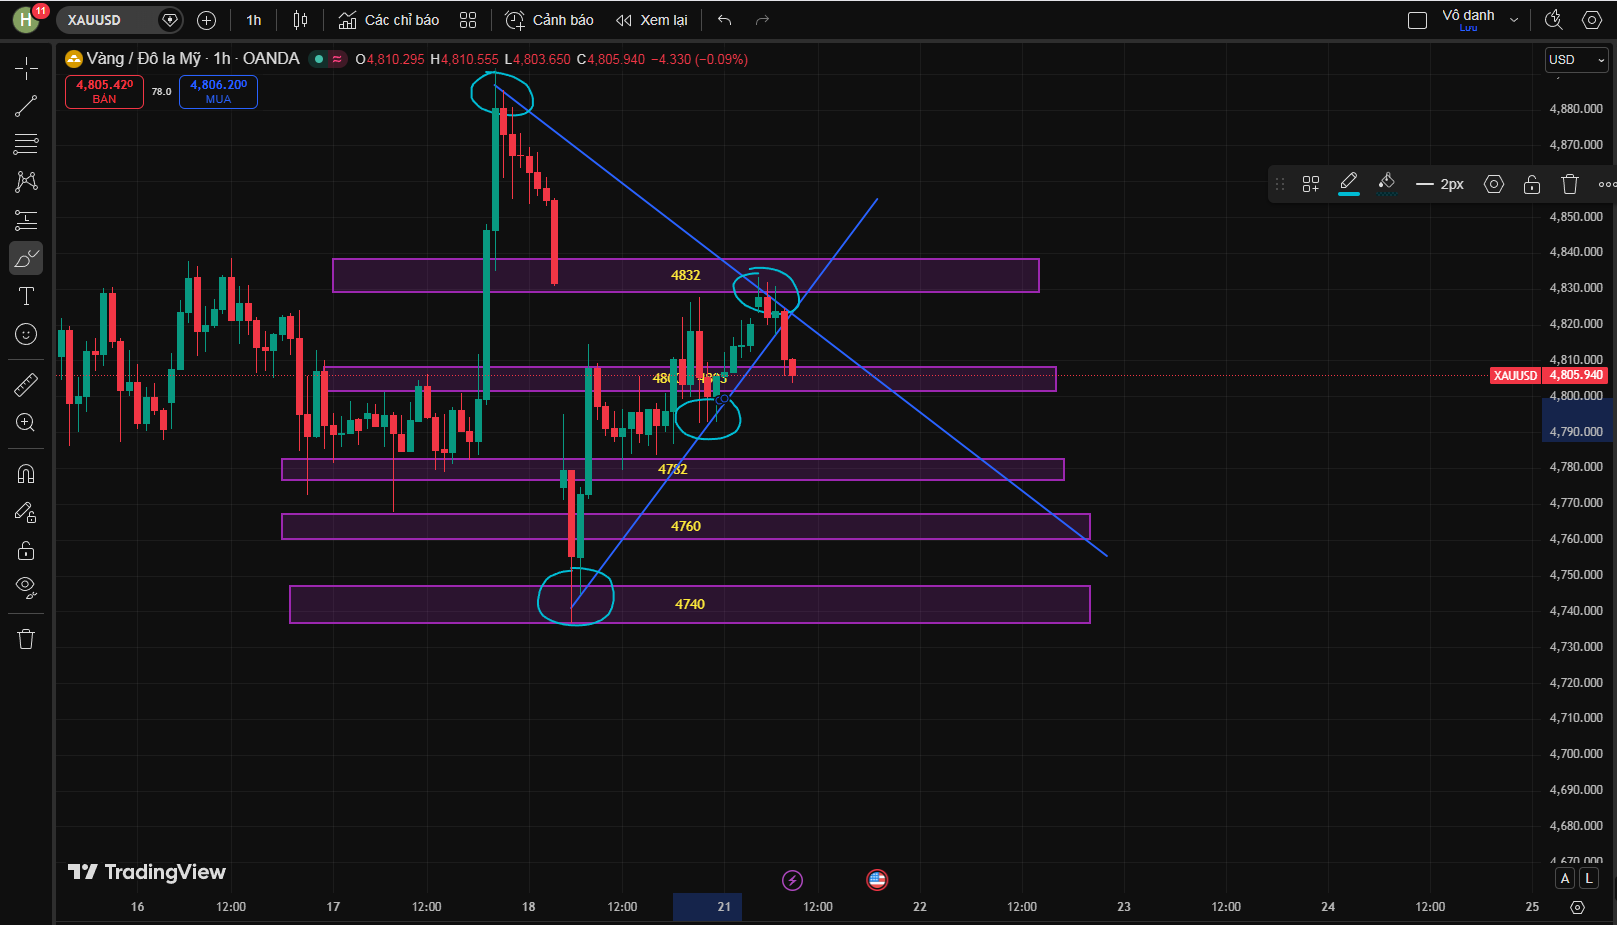This screenshot has width=1617, height=925.
Task: Open the Fibonacci/Gann tools group
Action: click(x=26, y=144)
